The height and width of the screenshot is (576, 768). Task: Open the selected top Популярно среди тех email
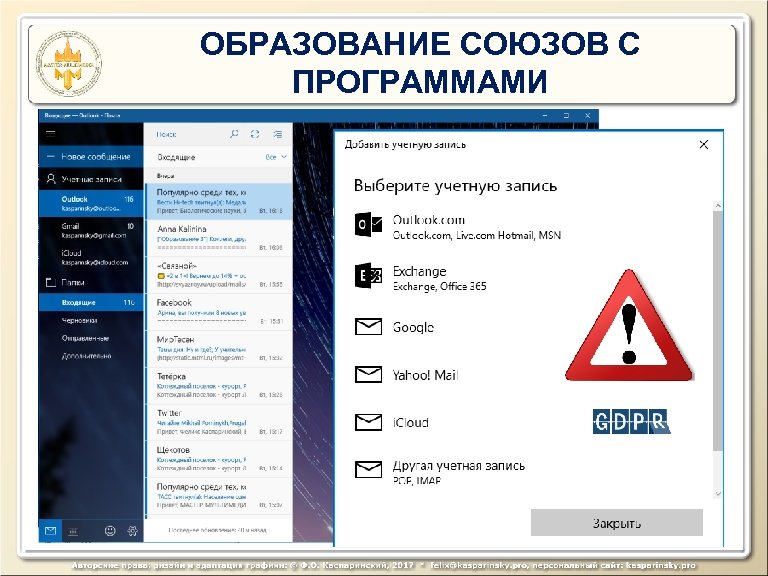click(x=219, y=201)
